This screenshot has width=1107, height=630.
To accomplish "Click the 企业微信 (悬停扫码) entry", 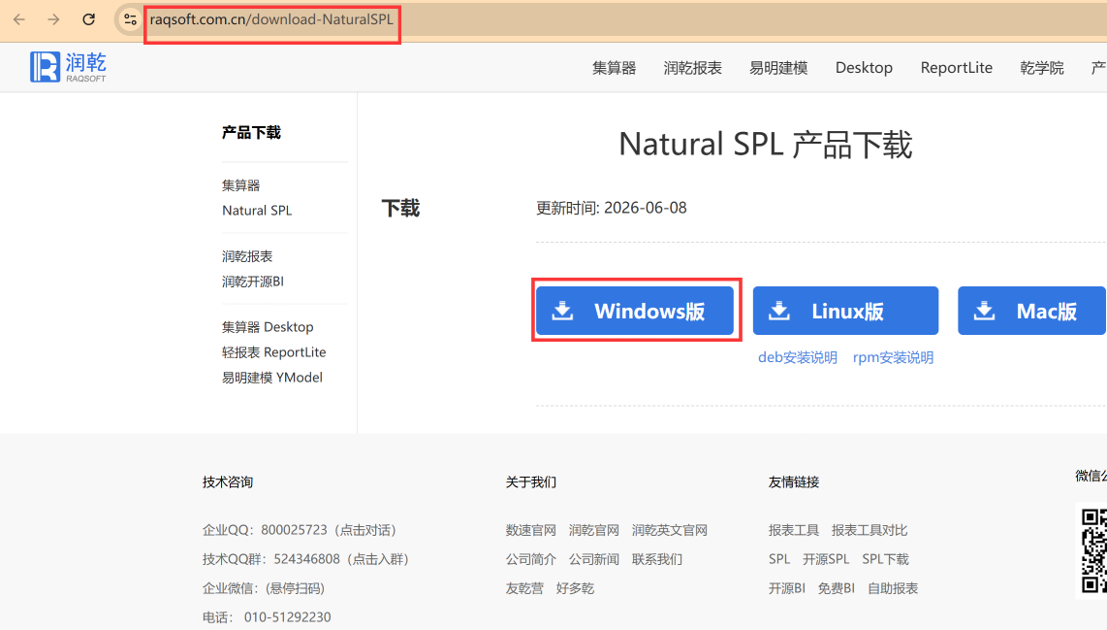I will point(263,588).
